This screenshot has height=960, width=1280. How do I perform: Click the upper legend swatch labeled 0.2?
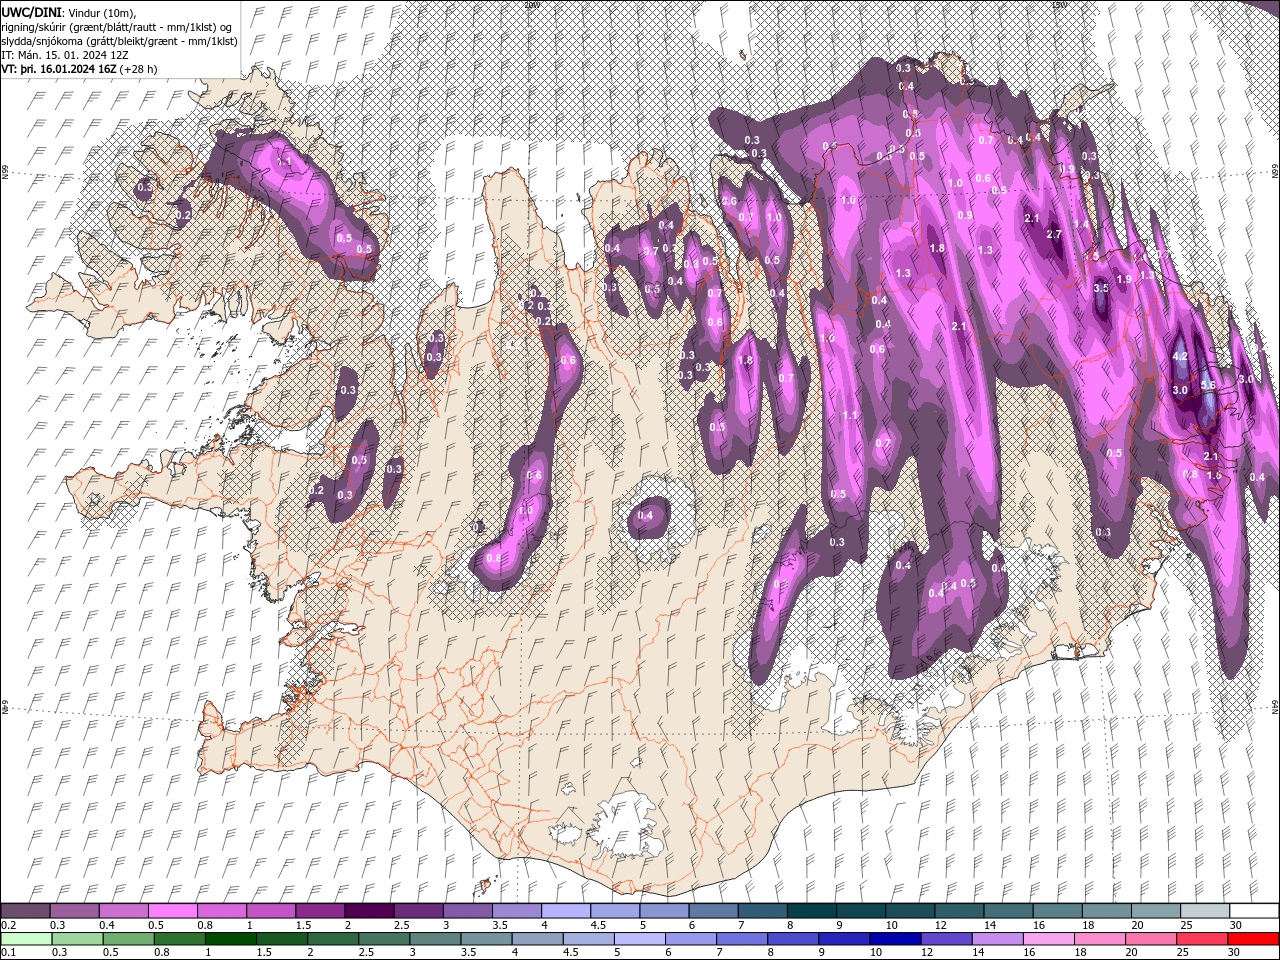[x=25, y=911]
